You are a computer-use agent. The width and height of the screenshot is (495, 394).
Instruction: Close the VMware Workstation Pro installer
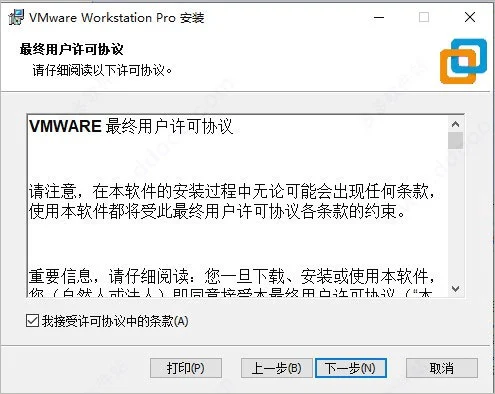click(470, 17)
